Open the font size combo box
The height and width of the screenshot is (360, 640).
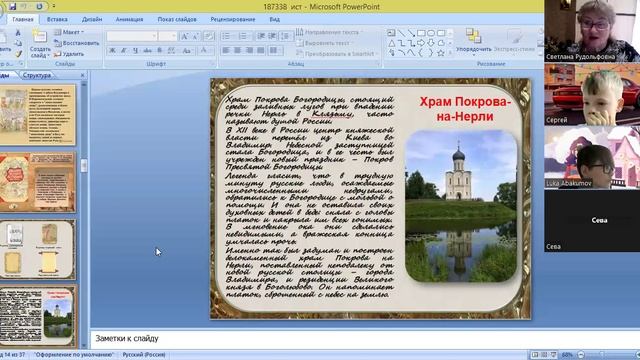(168, 36)
